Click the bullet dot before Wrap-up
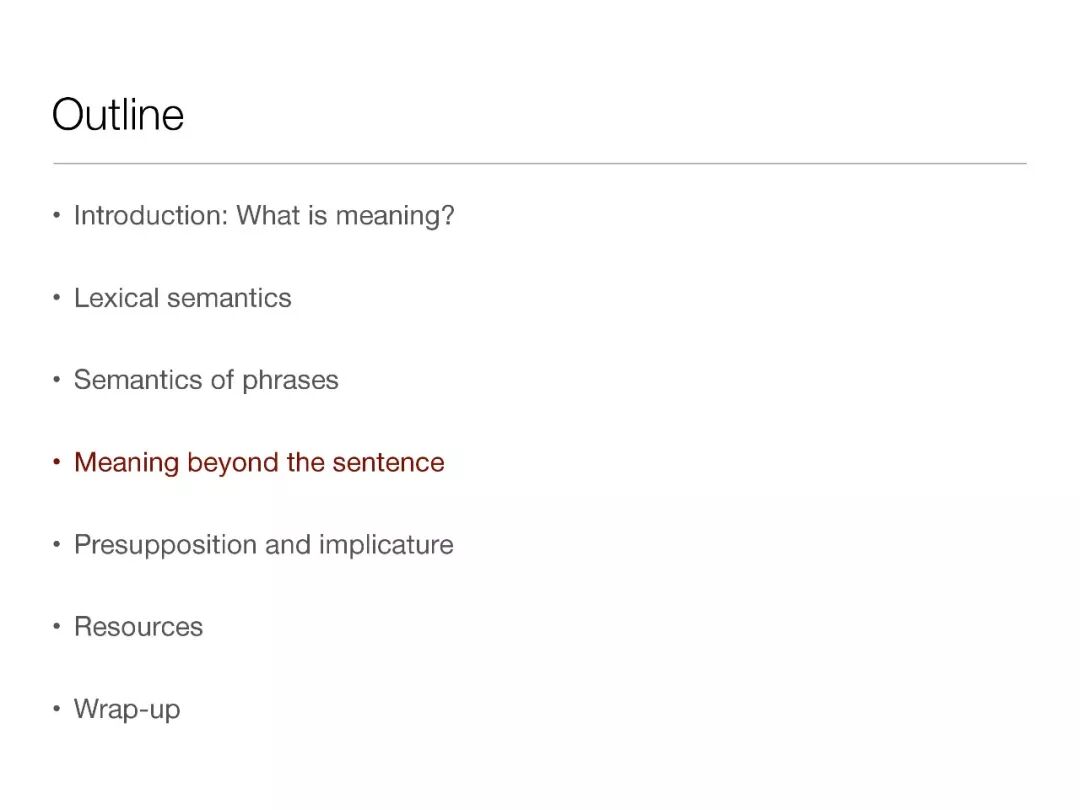1080x810 pixels. click(x=57, y=710)
